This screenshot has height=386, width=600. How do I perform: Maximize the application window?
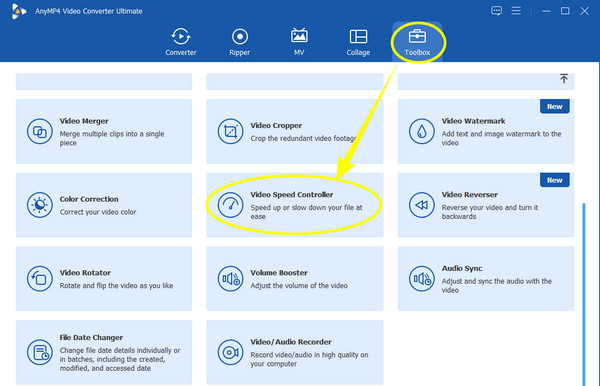[565, 11]
